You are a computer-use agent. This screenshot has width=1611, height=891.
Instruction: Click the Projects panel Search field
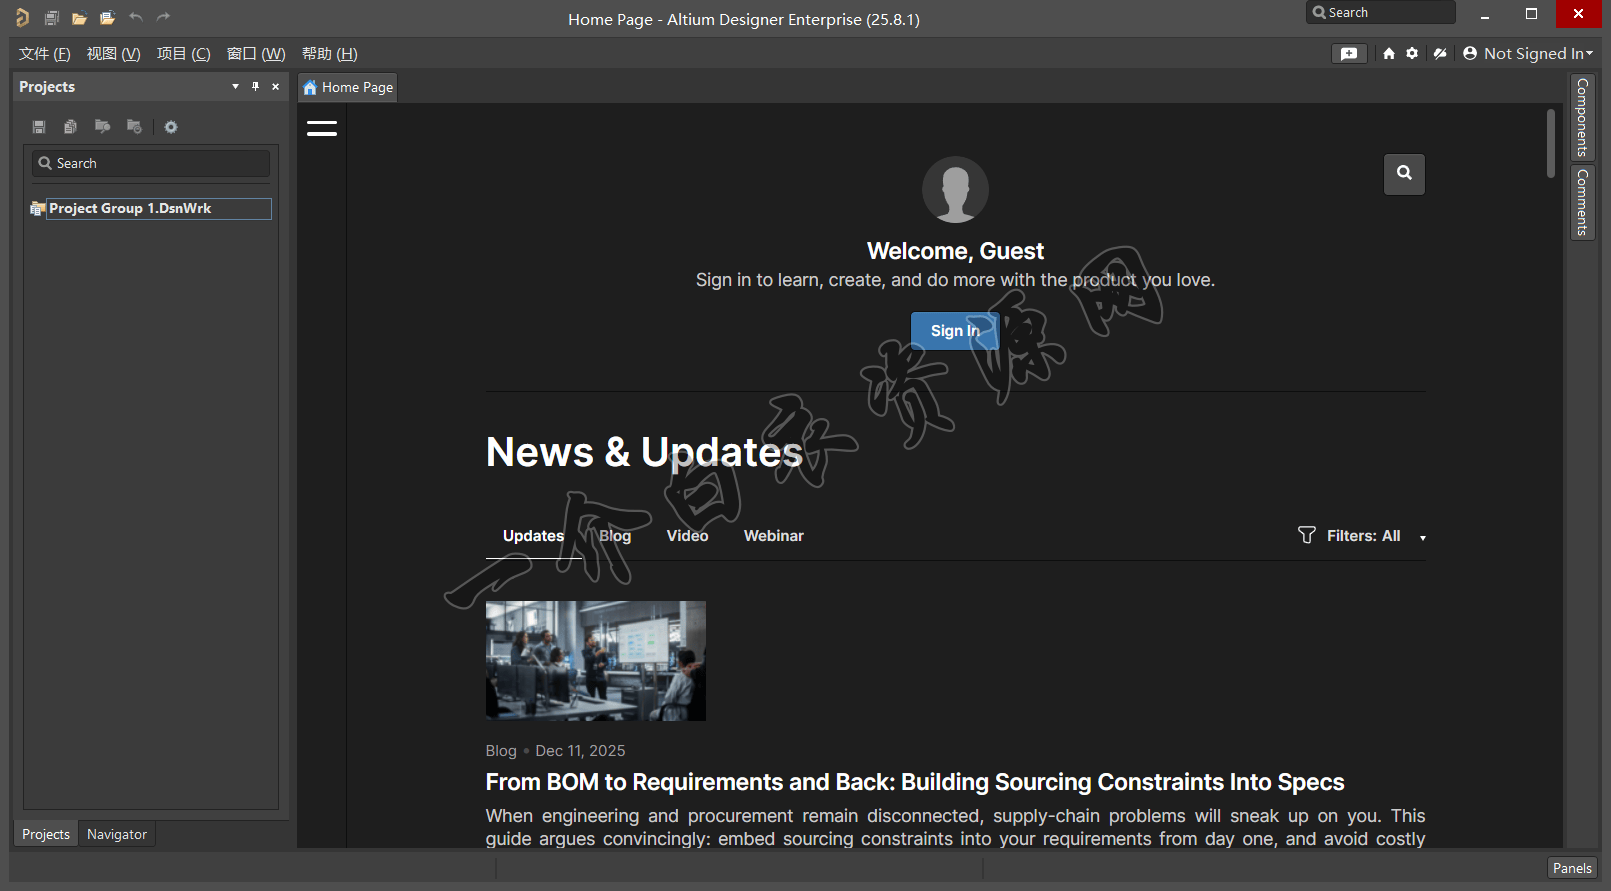point(152,163)
